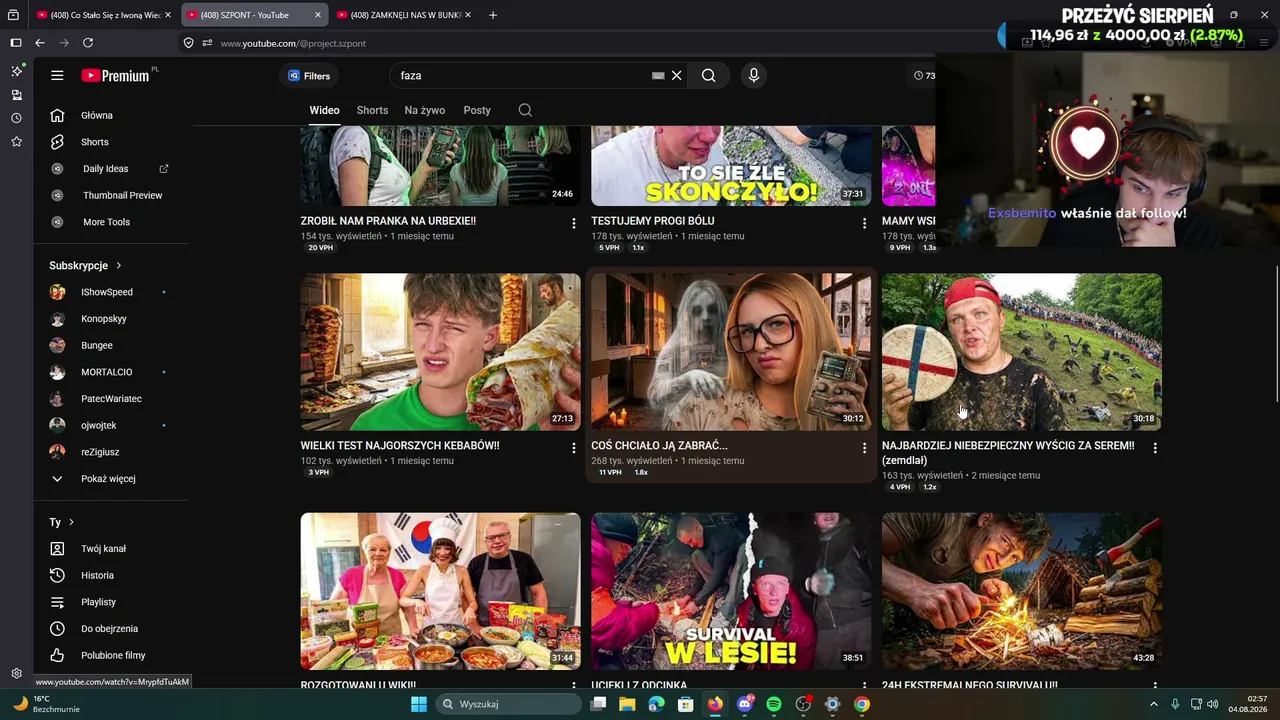This screenshot has width=1280, height=720.
Task: Open File Explorer from the taskbar
Action: tap(627, 704)
